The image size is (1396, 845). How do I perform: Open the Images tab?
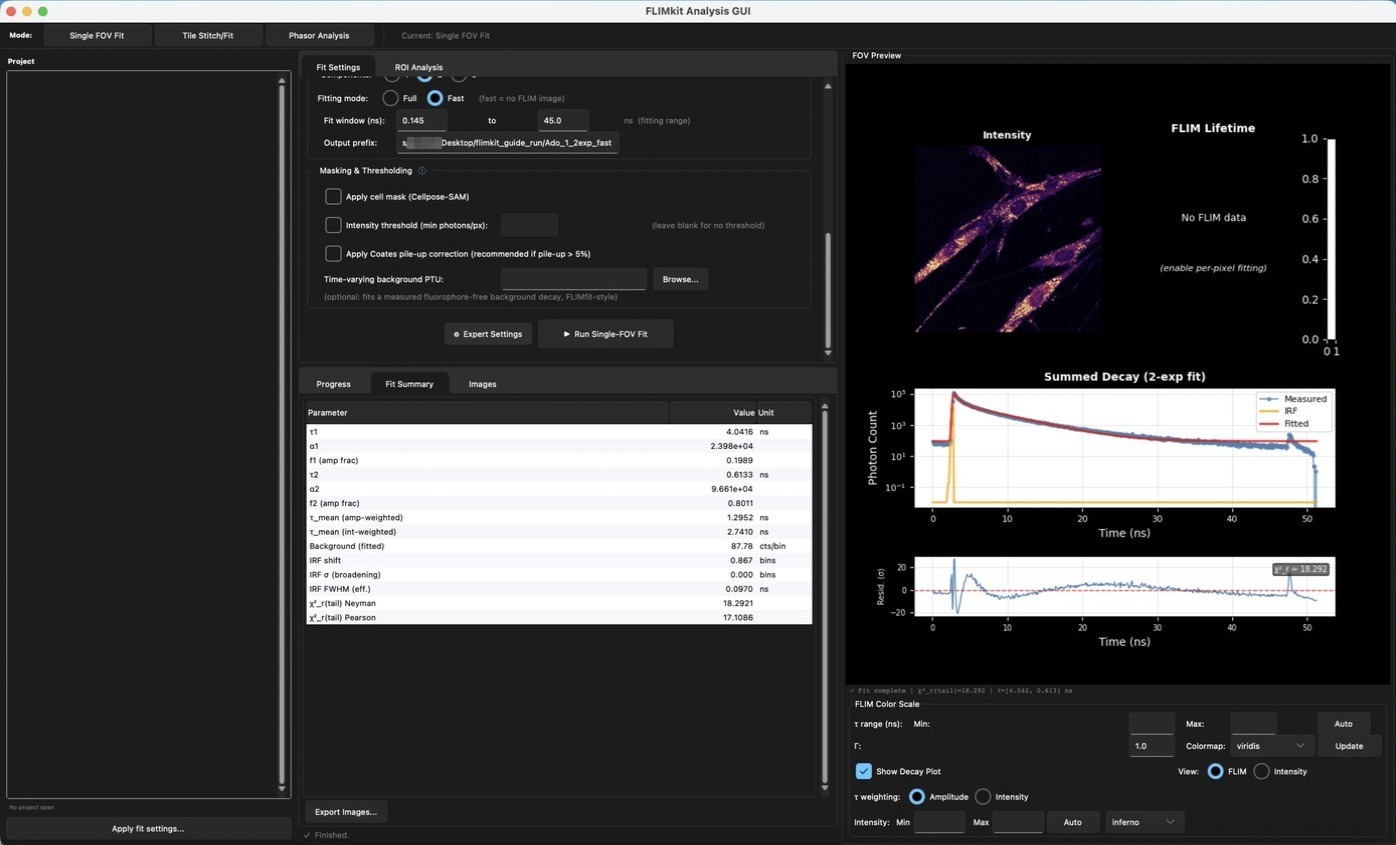pos(482,384)
